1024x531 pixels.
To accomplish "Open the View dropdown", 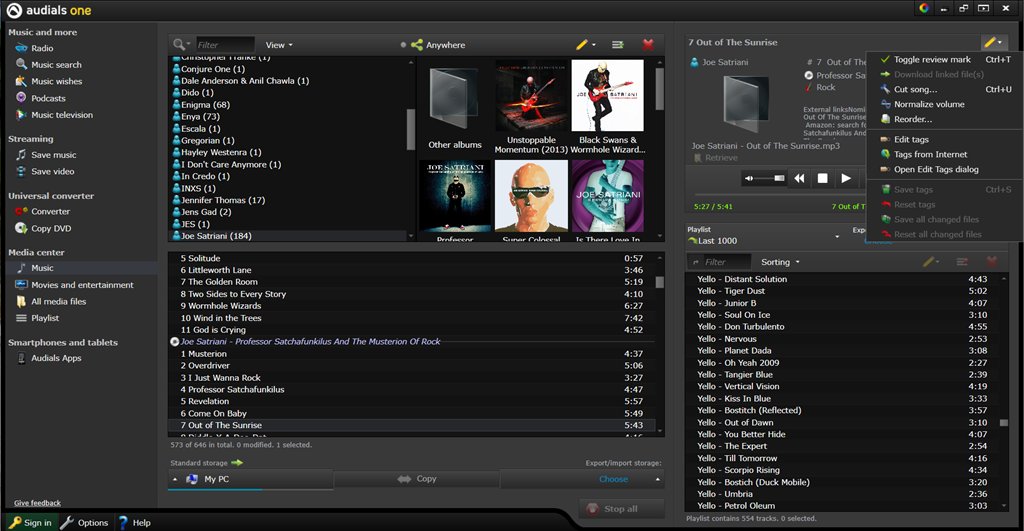I will [x=279, y=45].
